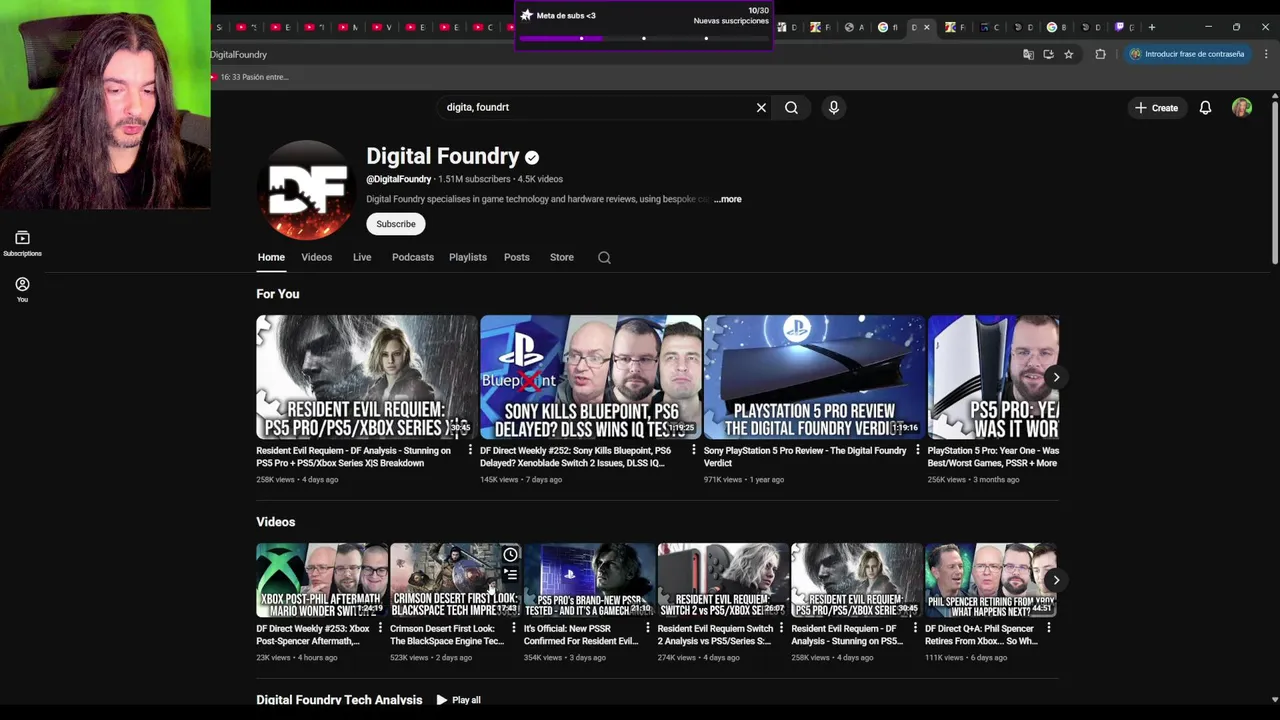This screenshot has height=720, width=1280.
Task: Subscribe to Digital Foundry
Action: (x=396, y=224)
